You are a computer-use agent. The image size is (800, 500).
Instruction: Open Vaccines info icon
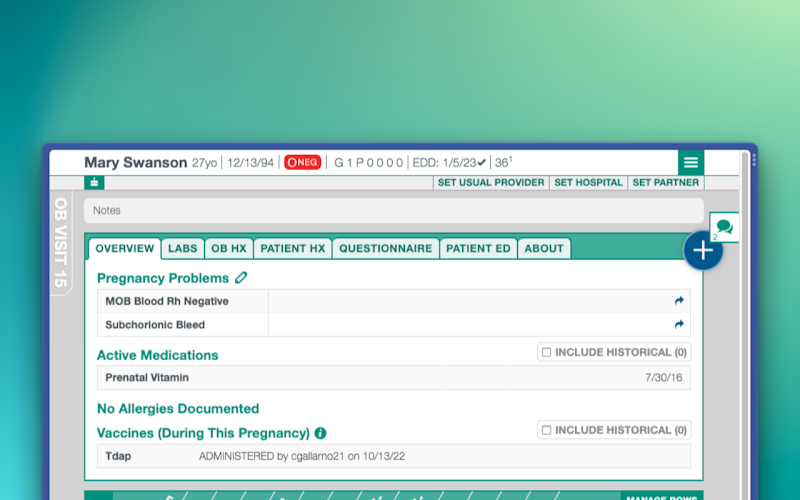320,433
